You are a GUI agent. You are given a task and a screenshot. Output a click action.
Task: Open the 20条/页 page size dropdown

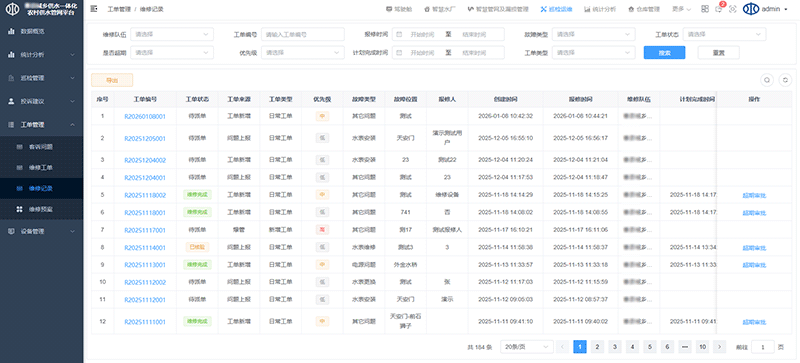click(x=527, y=347)
